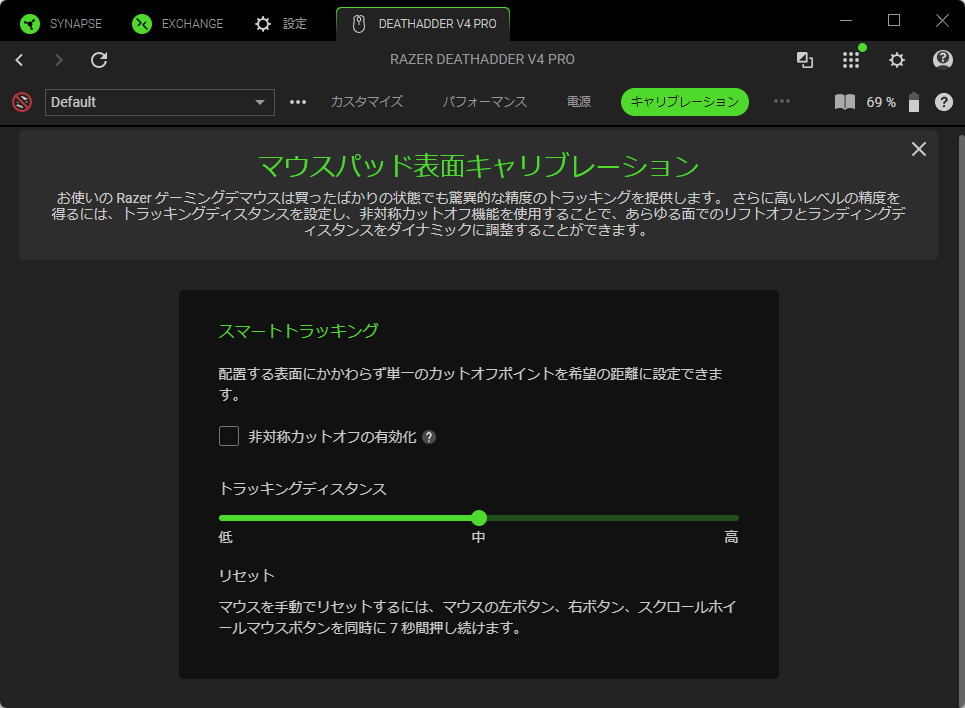Click the battery level icon
The width and height of the screenshot is (965, 708).
click(x=914, y=102)
